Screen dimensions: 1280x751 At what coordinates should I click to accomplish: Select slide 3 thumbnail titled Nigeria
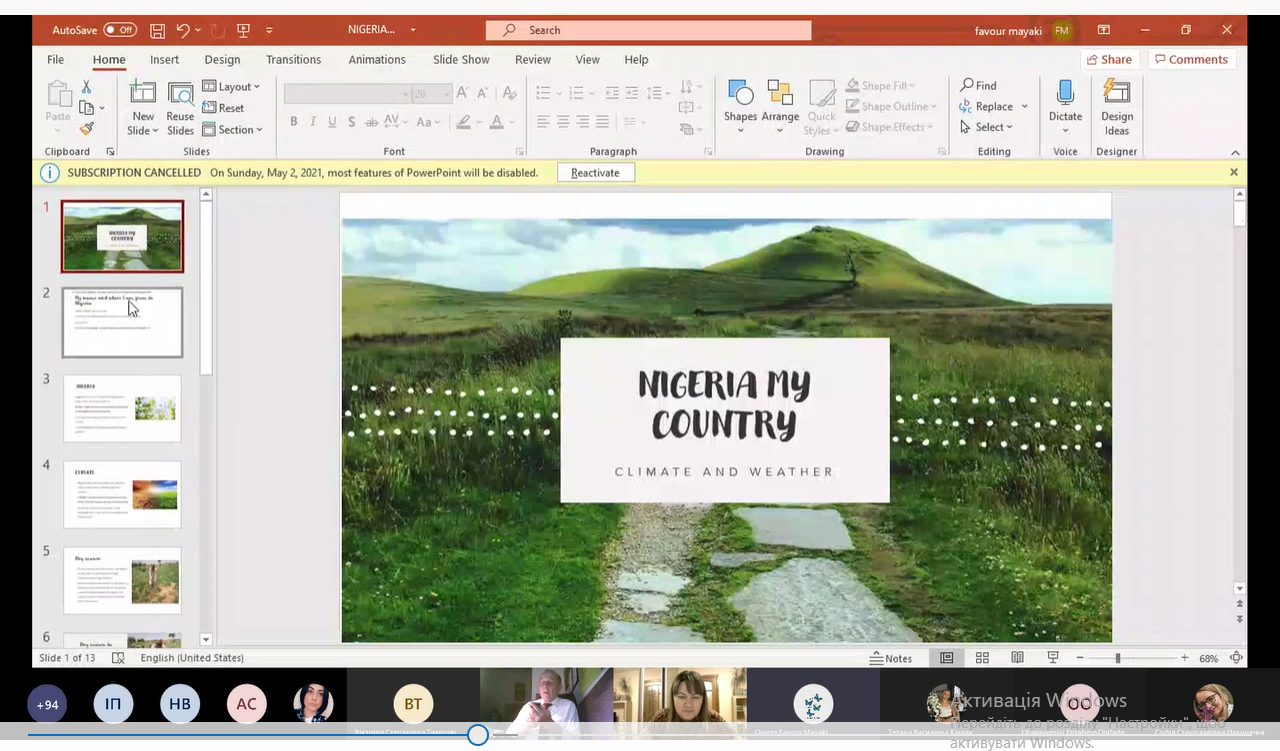click(x=122, y=408)
